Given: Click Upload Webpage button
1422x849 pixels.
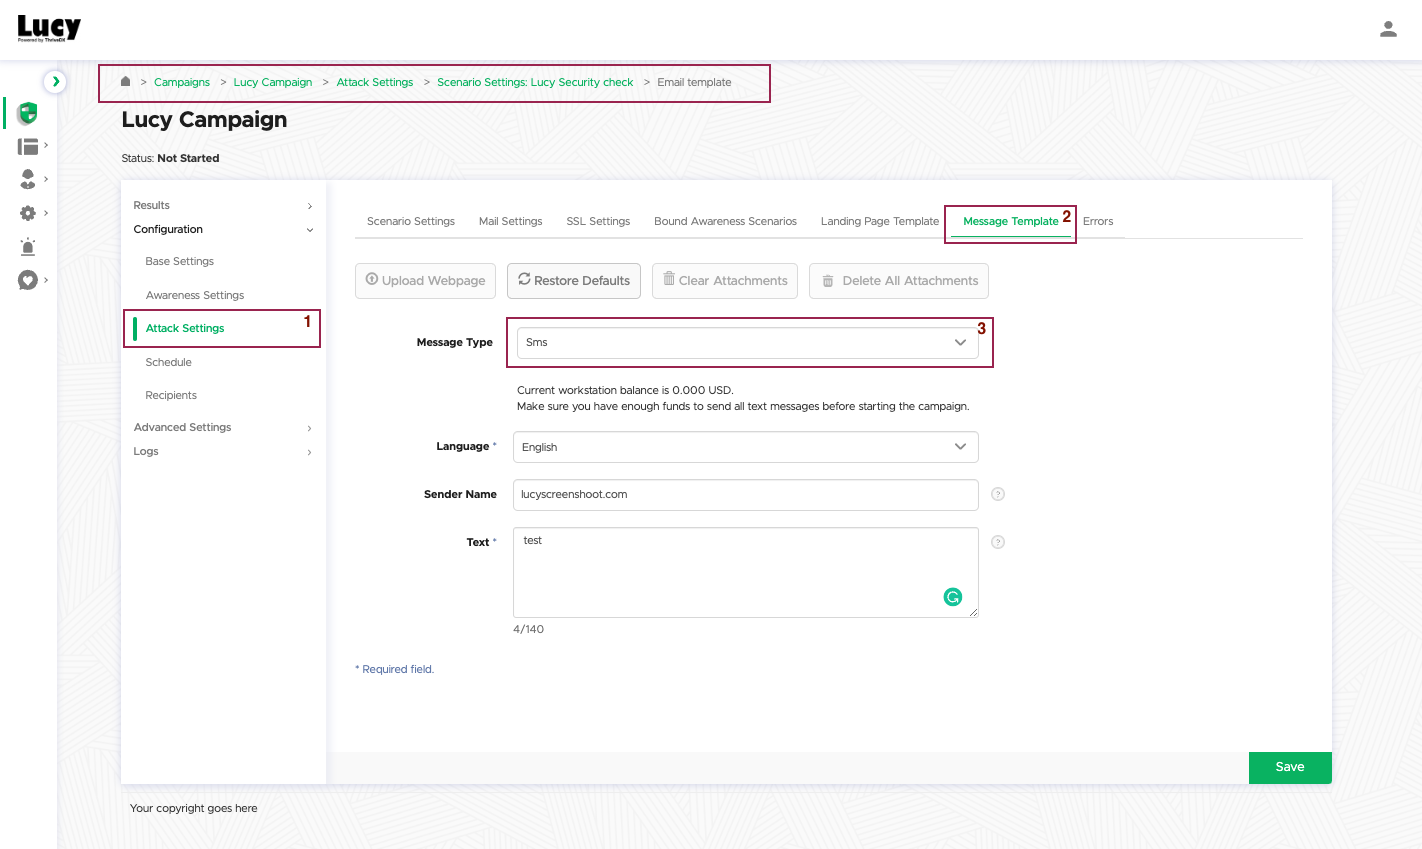Looking at the screenshot, I should click(425, 280).
